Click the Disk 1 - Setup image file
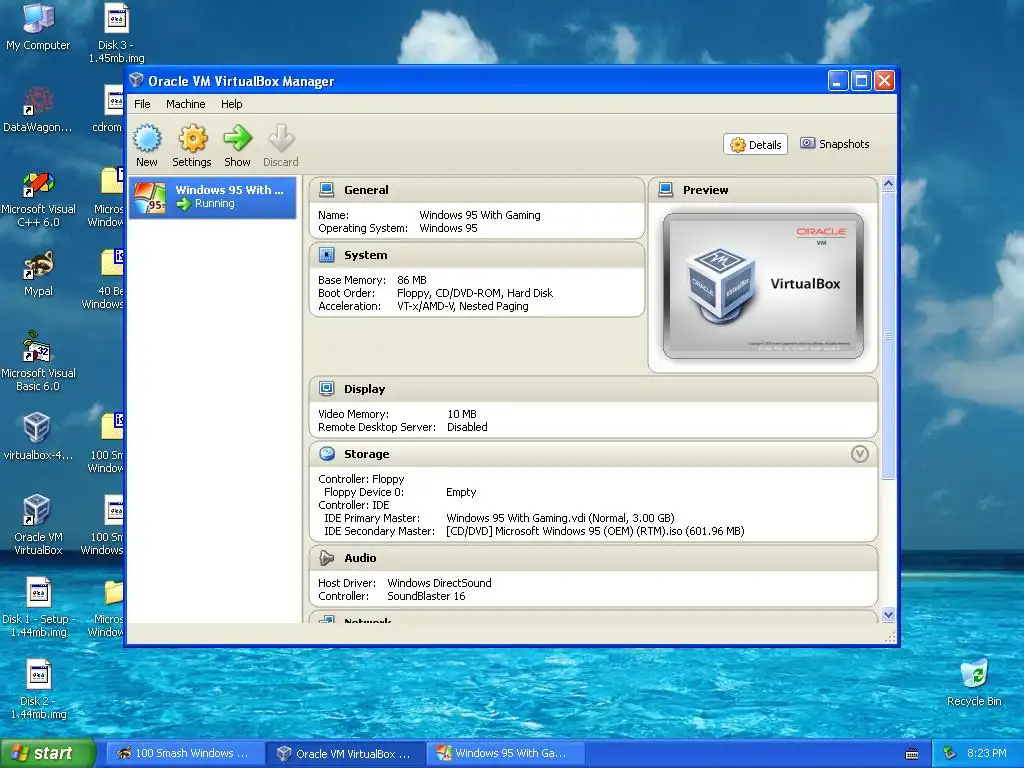Screen dimensions: 1024x768 click(39, 607)
